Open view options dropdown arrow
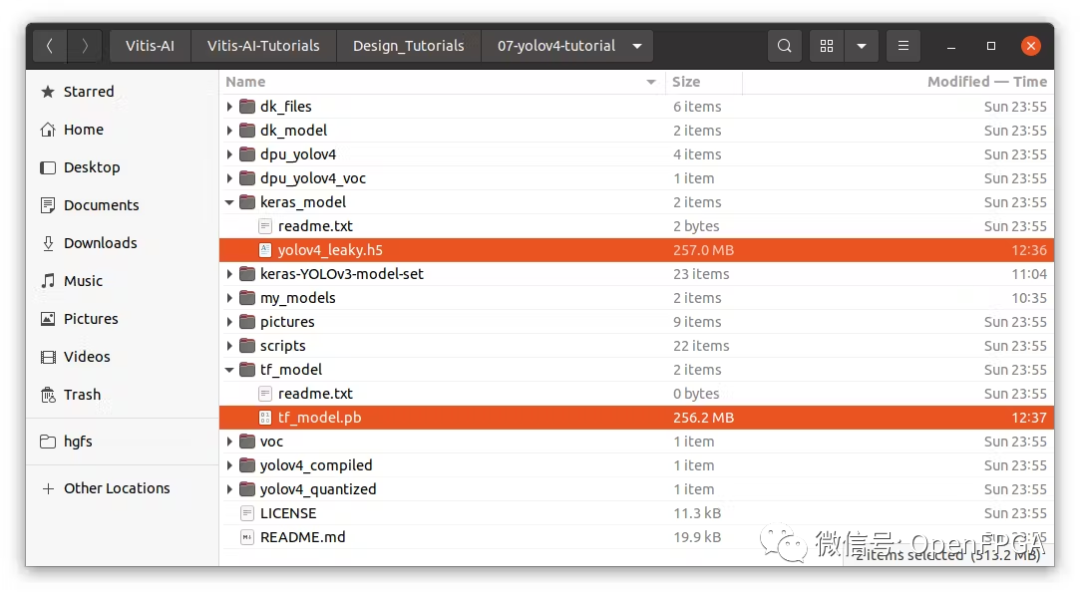 [x=861, y=46]
